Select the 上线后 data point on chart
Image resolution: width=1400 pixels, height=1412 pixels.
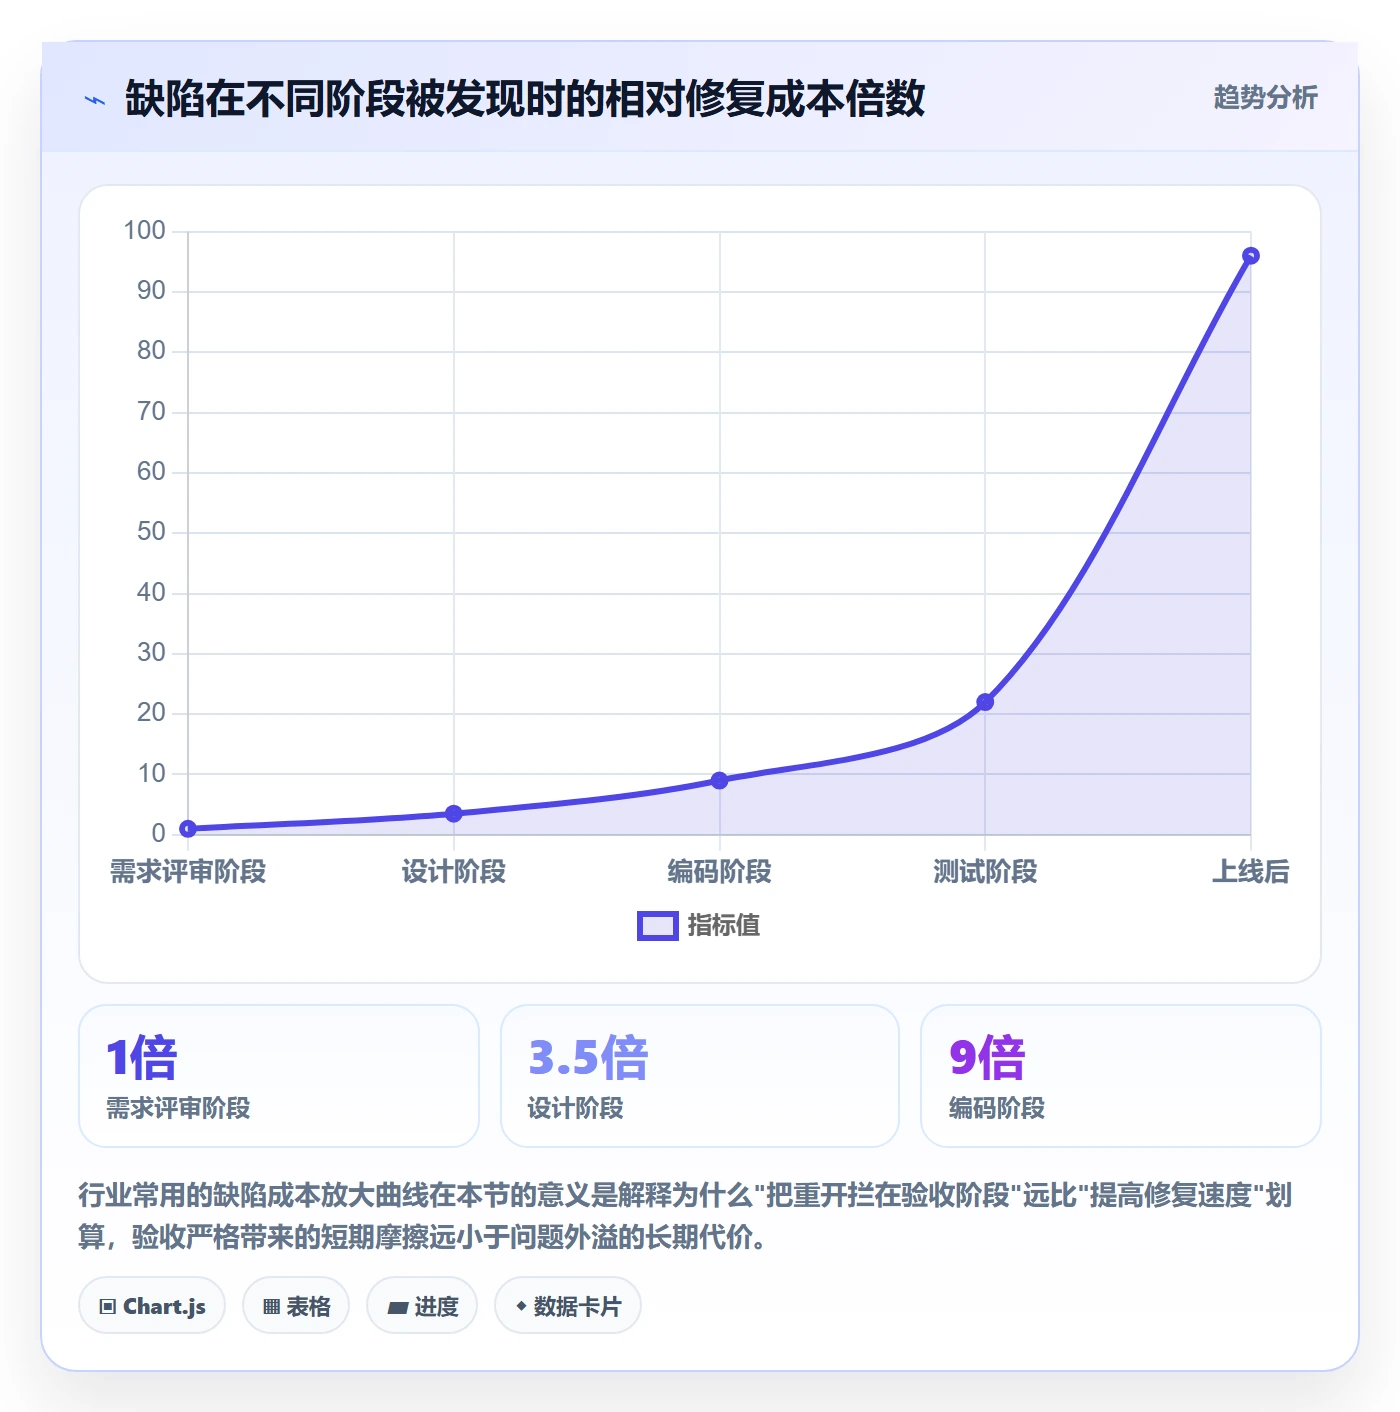coord(1250,256)
